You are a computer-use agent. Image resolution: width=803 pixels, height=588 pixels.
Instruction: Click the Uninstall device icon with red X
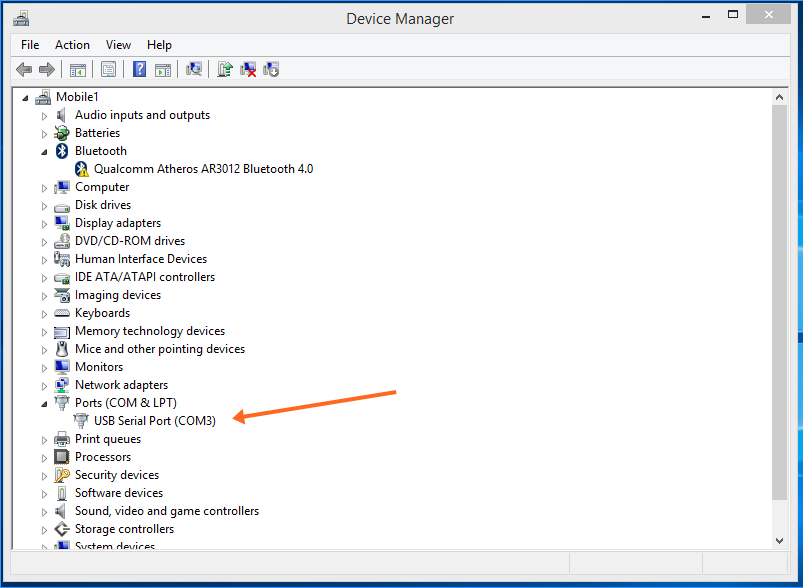[248, 69]
